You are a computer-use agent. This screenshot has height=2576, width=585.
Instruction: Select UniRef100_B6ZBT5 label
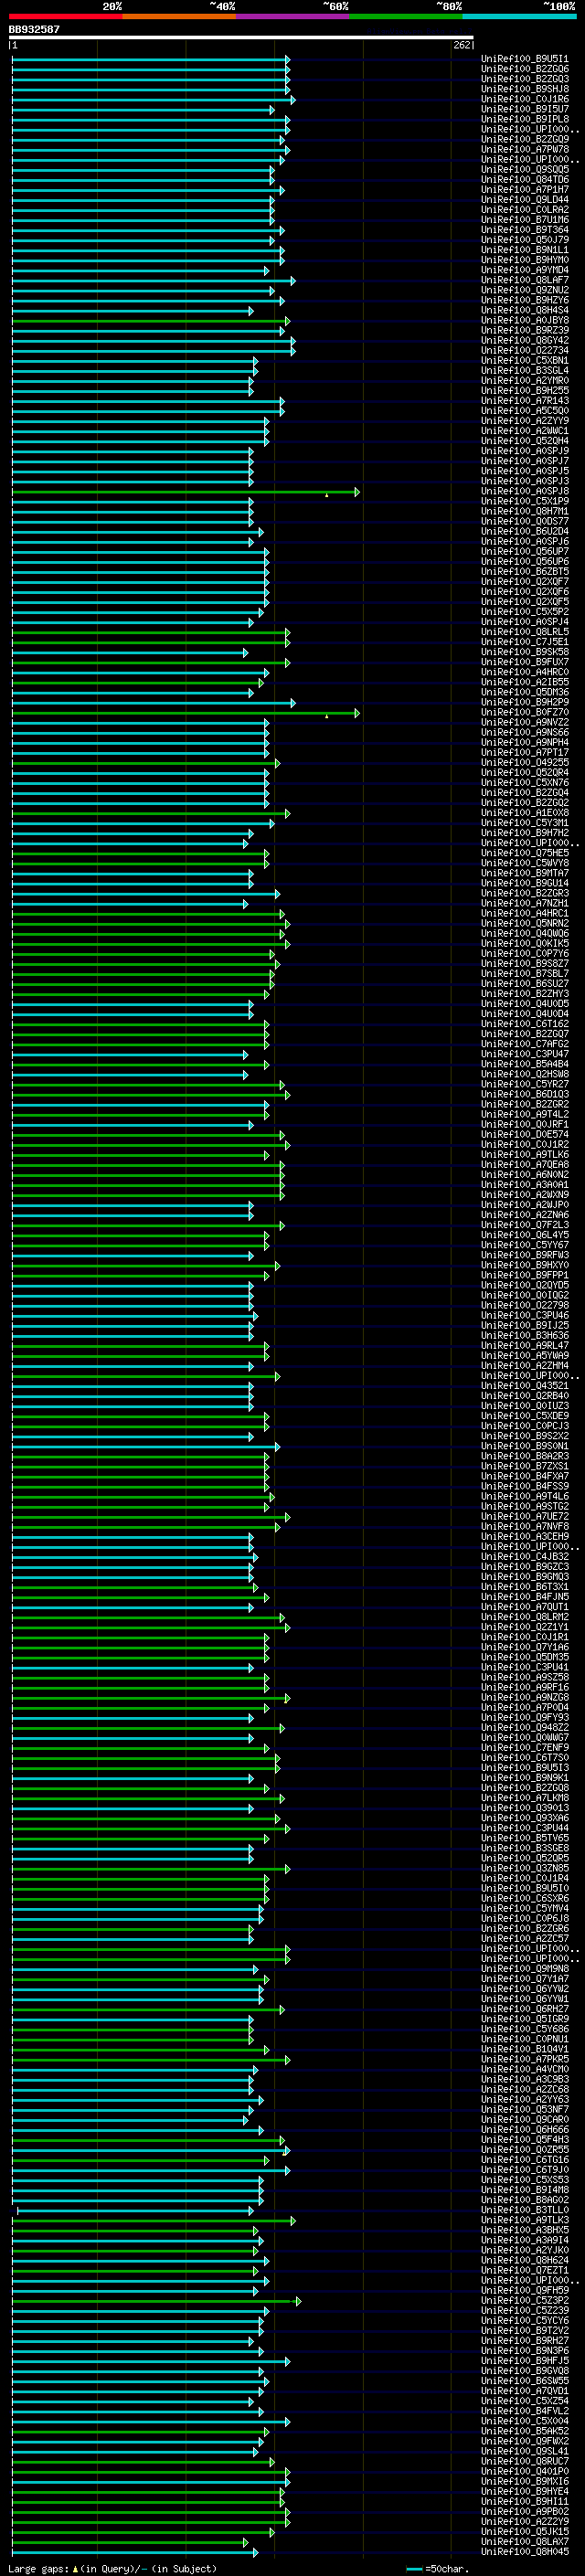coord(525,572)
